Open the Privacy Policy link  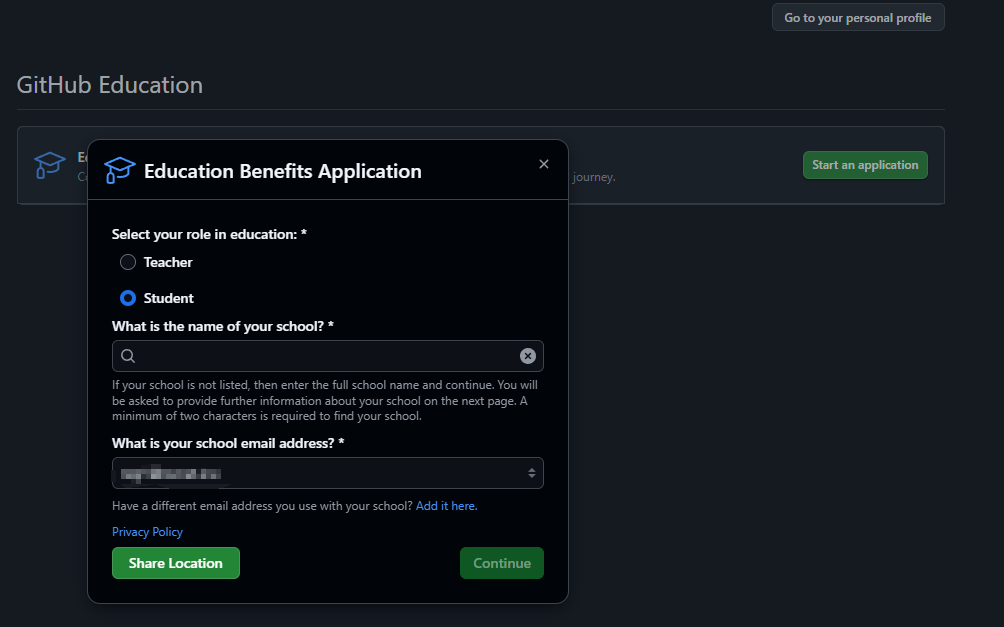tap(147, 532)
